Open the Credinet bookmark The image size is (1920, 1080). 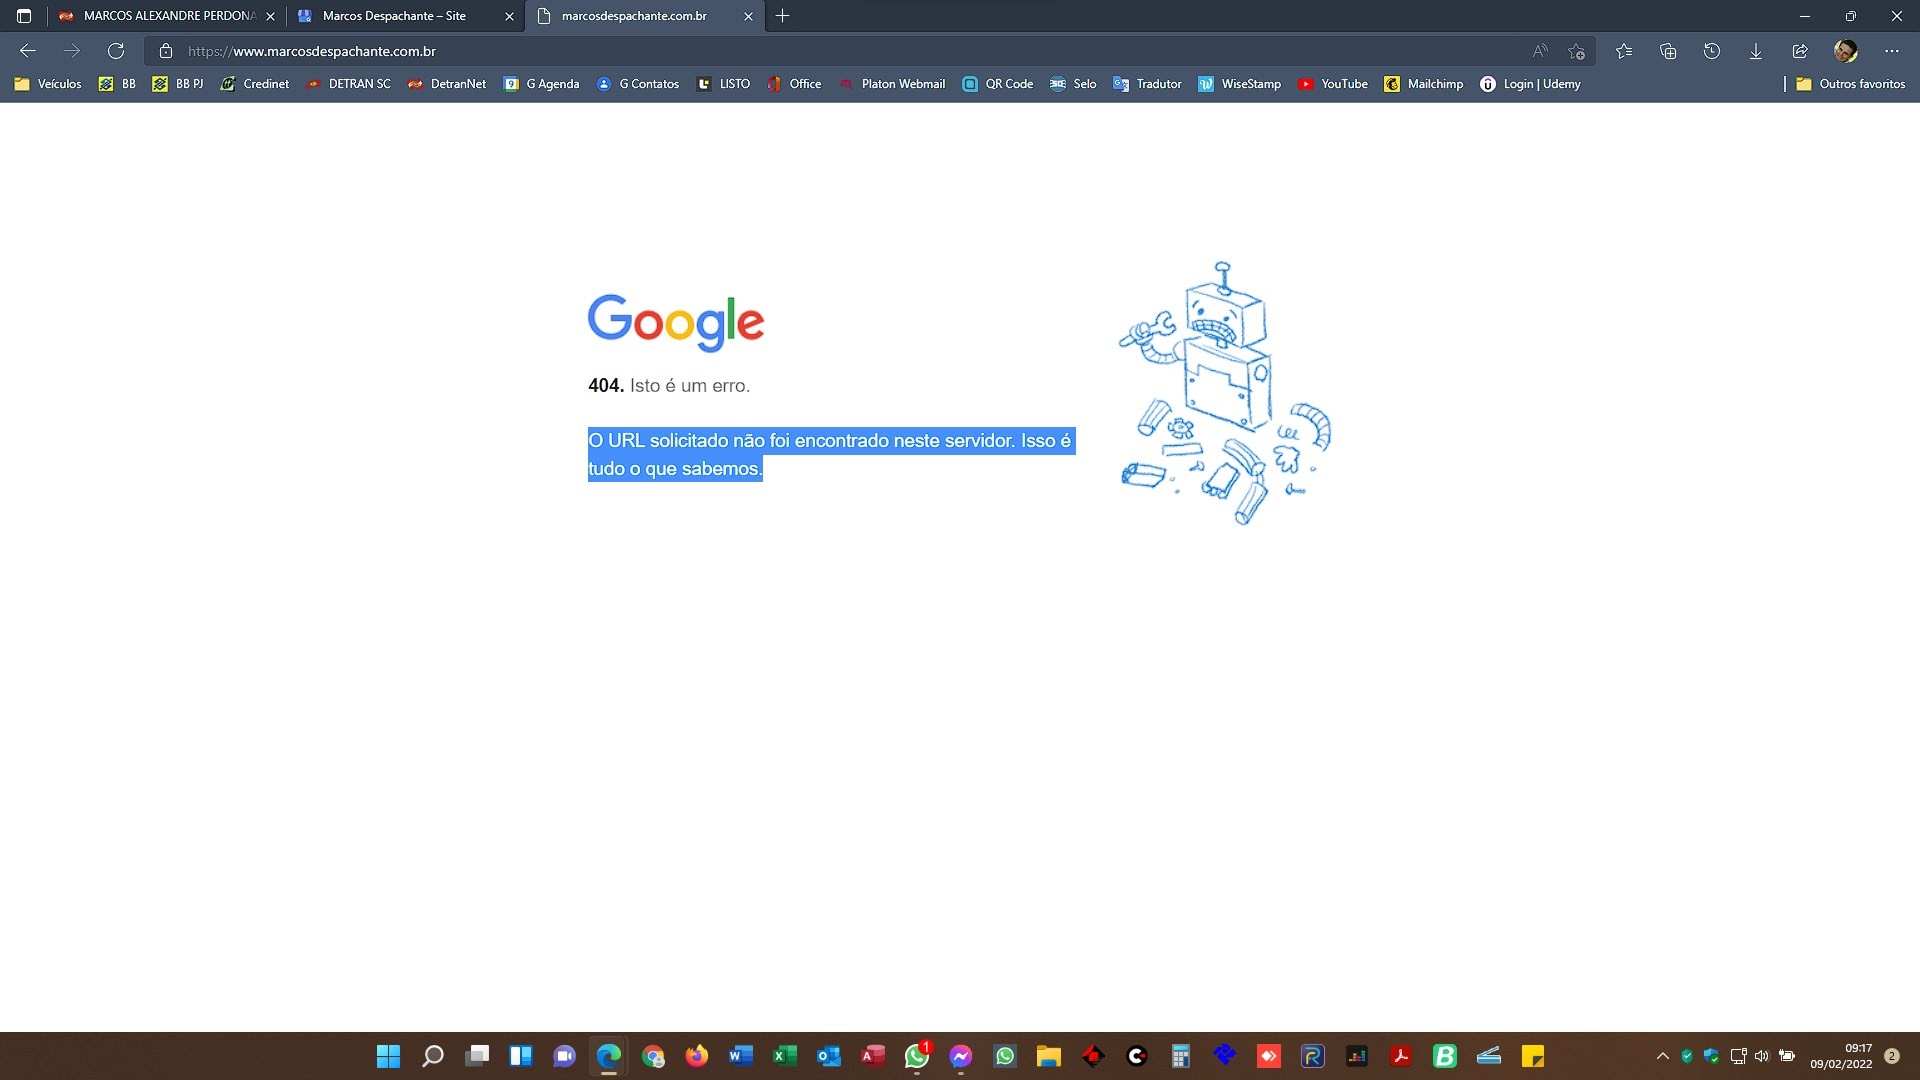click(255, 84)
